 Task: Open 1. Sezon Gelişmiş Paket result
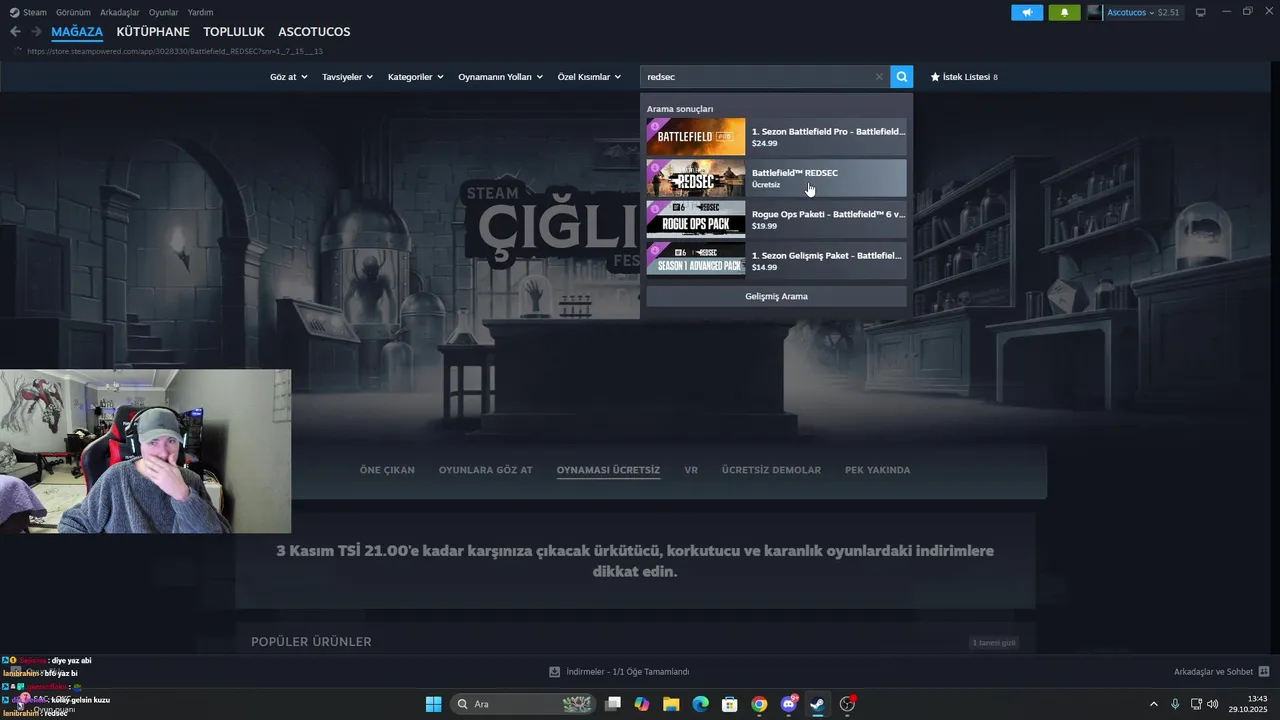tap(776, 260)
